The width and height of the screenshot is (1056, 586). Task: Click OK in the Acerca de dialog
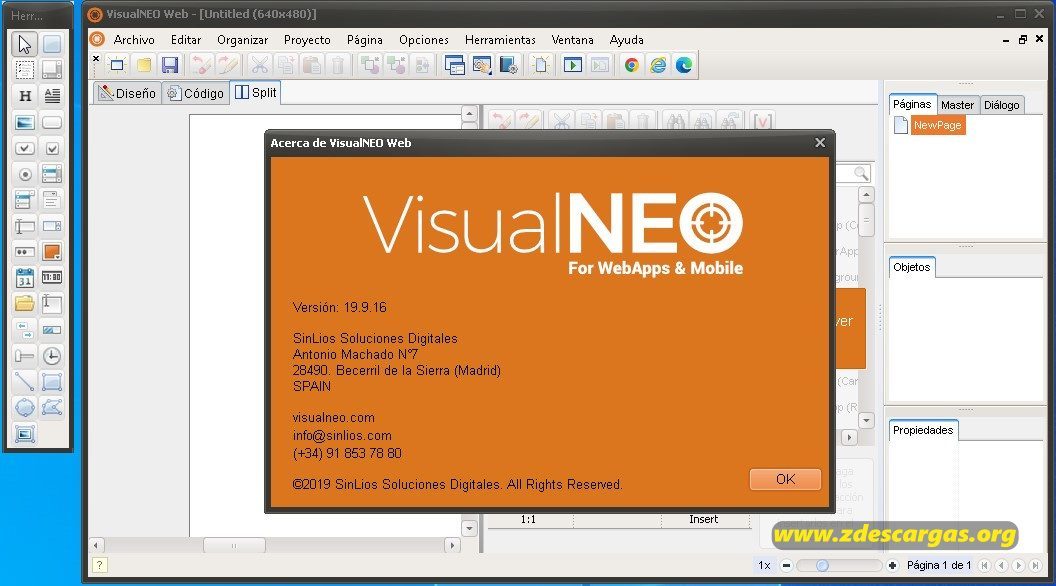[x=785, y=479]
